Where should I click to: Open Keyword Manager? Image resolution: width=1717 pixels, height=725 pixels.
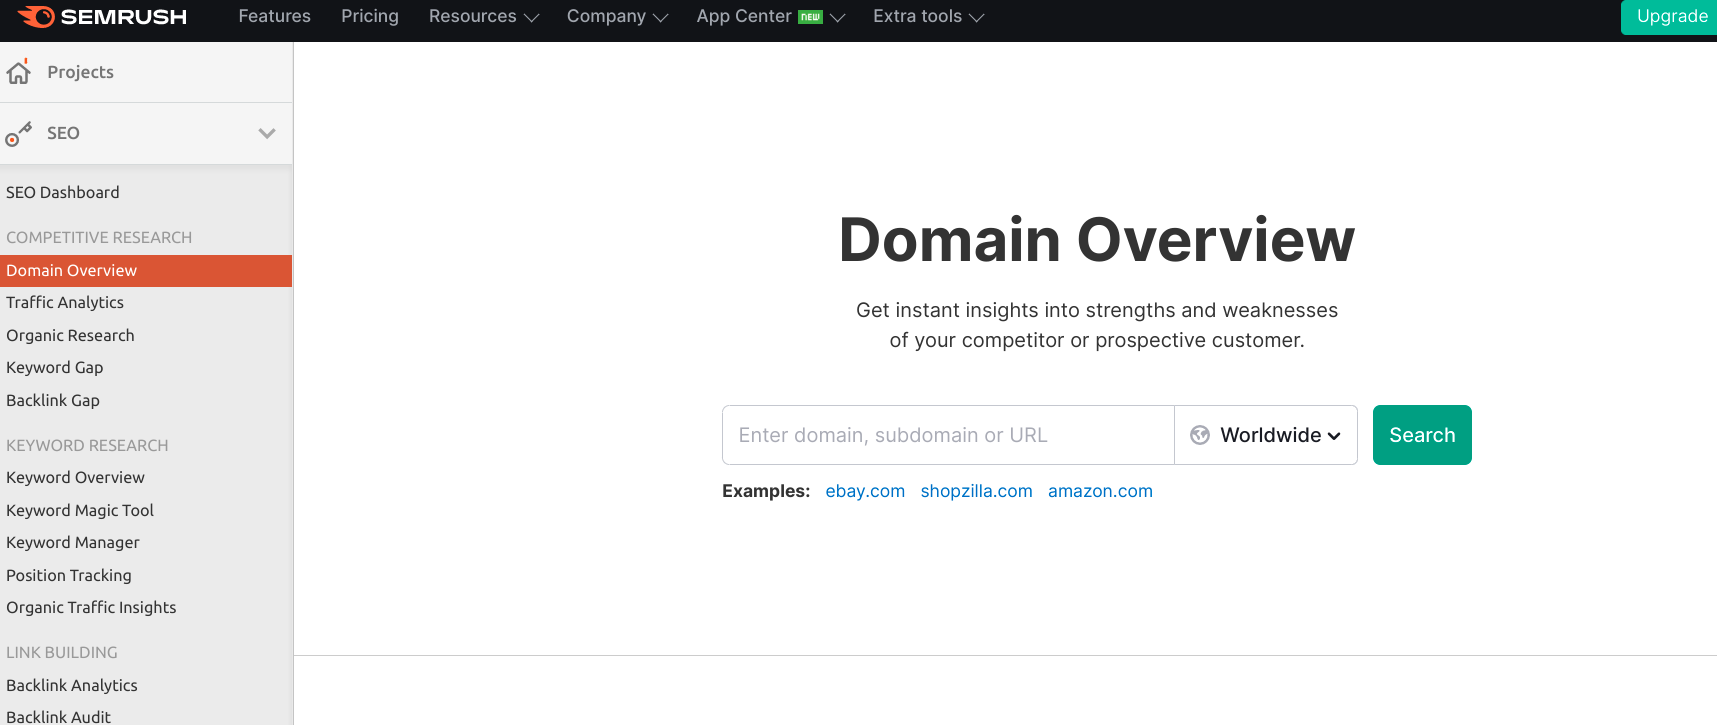point(73,542)
